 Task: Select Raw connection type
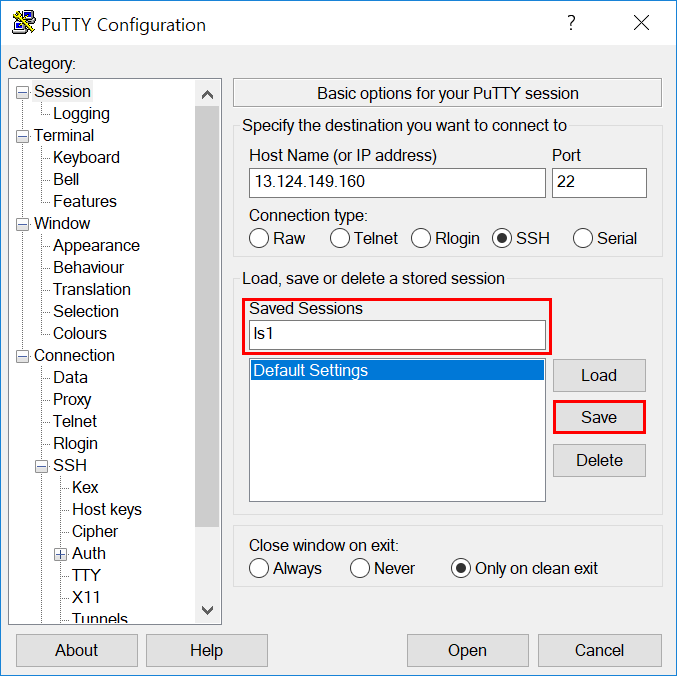click(x=259, y=238)
